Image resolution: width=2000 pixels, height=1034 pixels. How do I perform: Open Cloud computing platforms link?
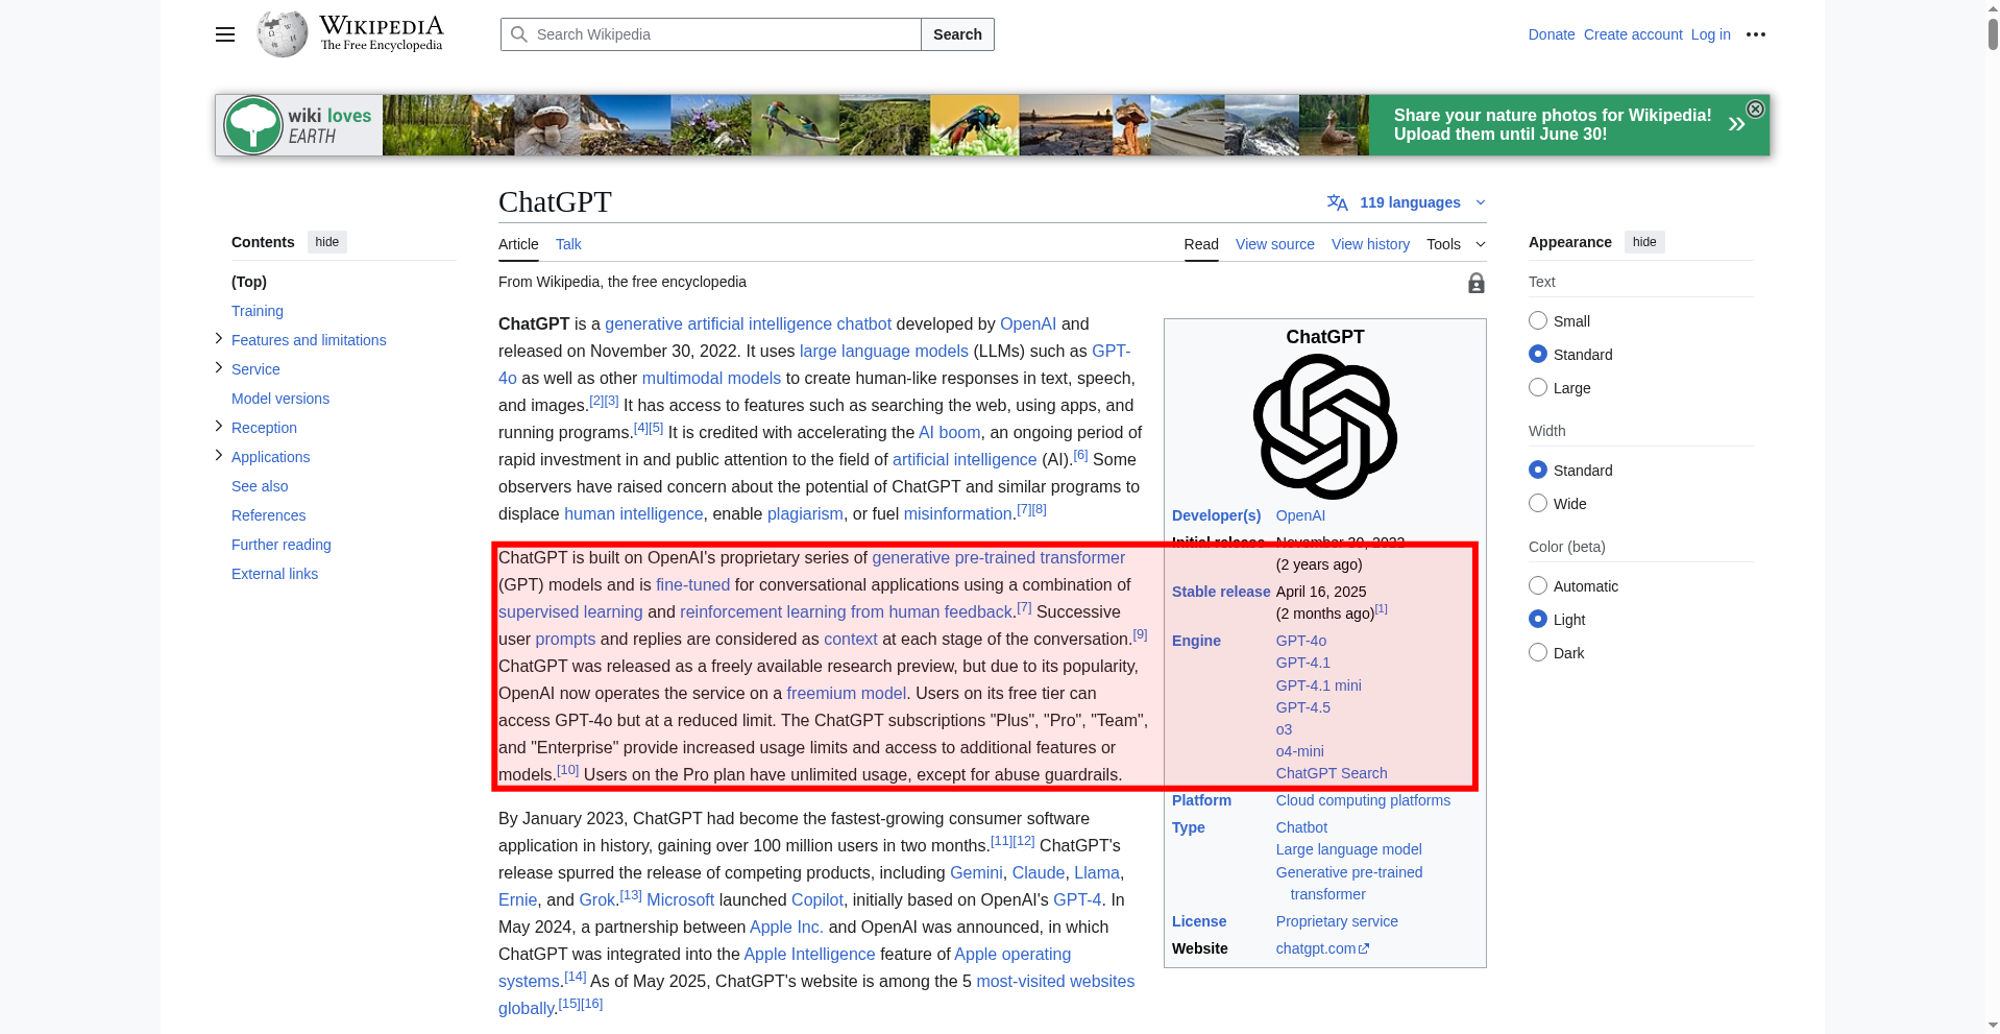pyautogui.click(x=1362, y=800)
